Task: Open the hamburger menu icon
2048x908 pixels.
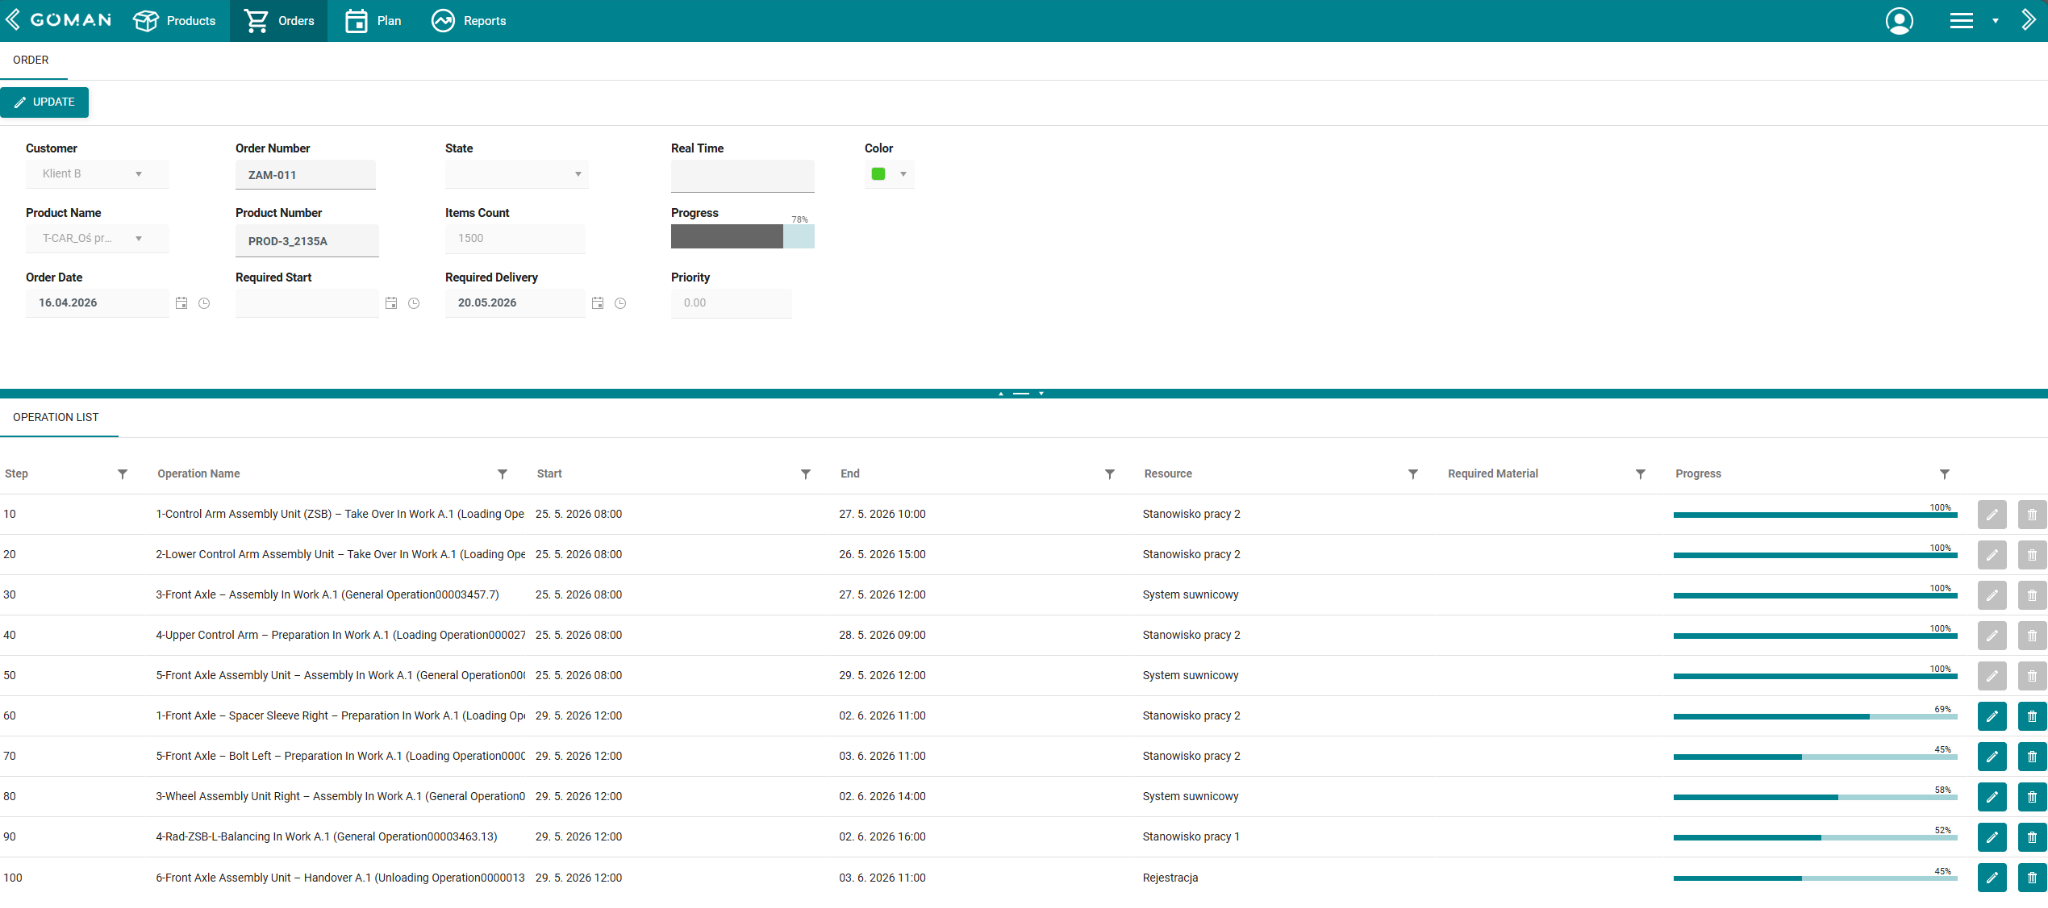Action: click(x=1961, y=21)
